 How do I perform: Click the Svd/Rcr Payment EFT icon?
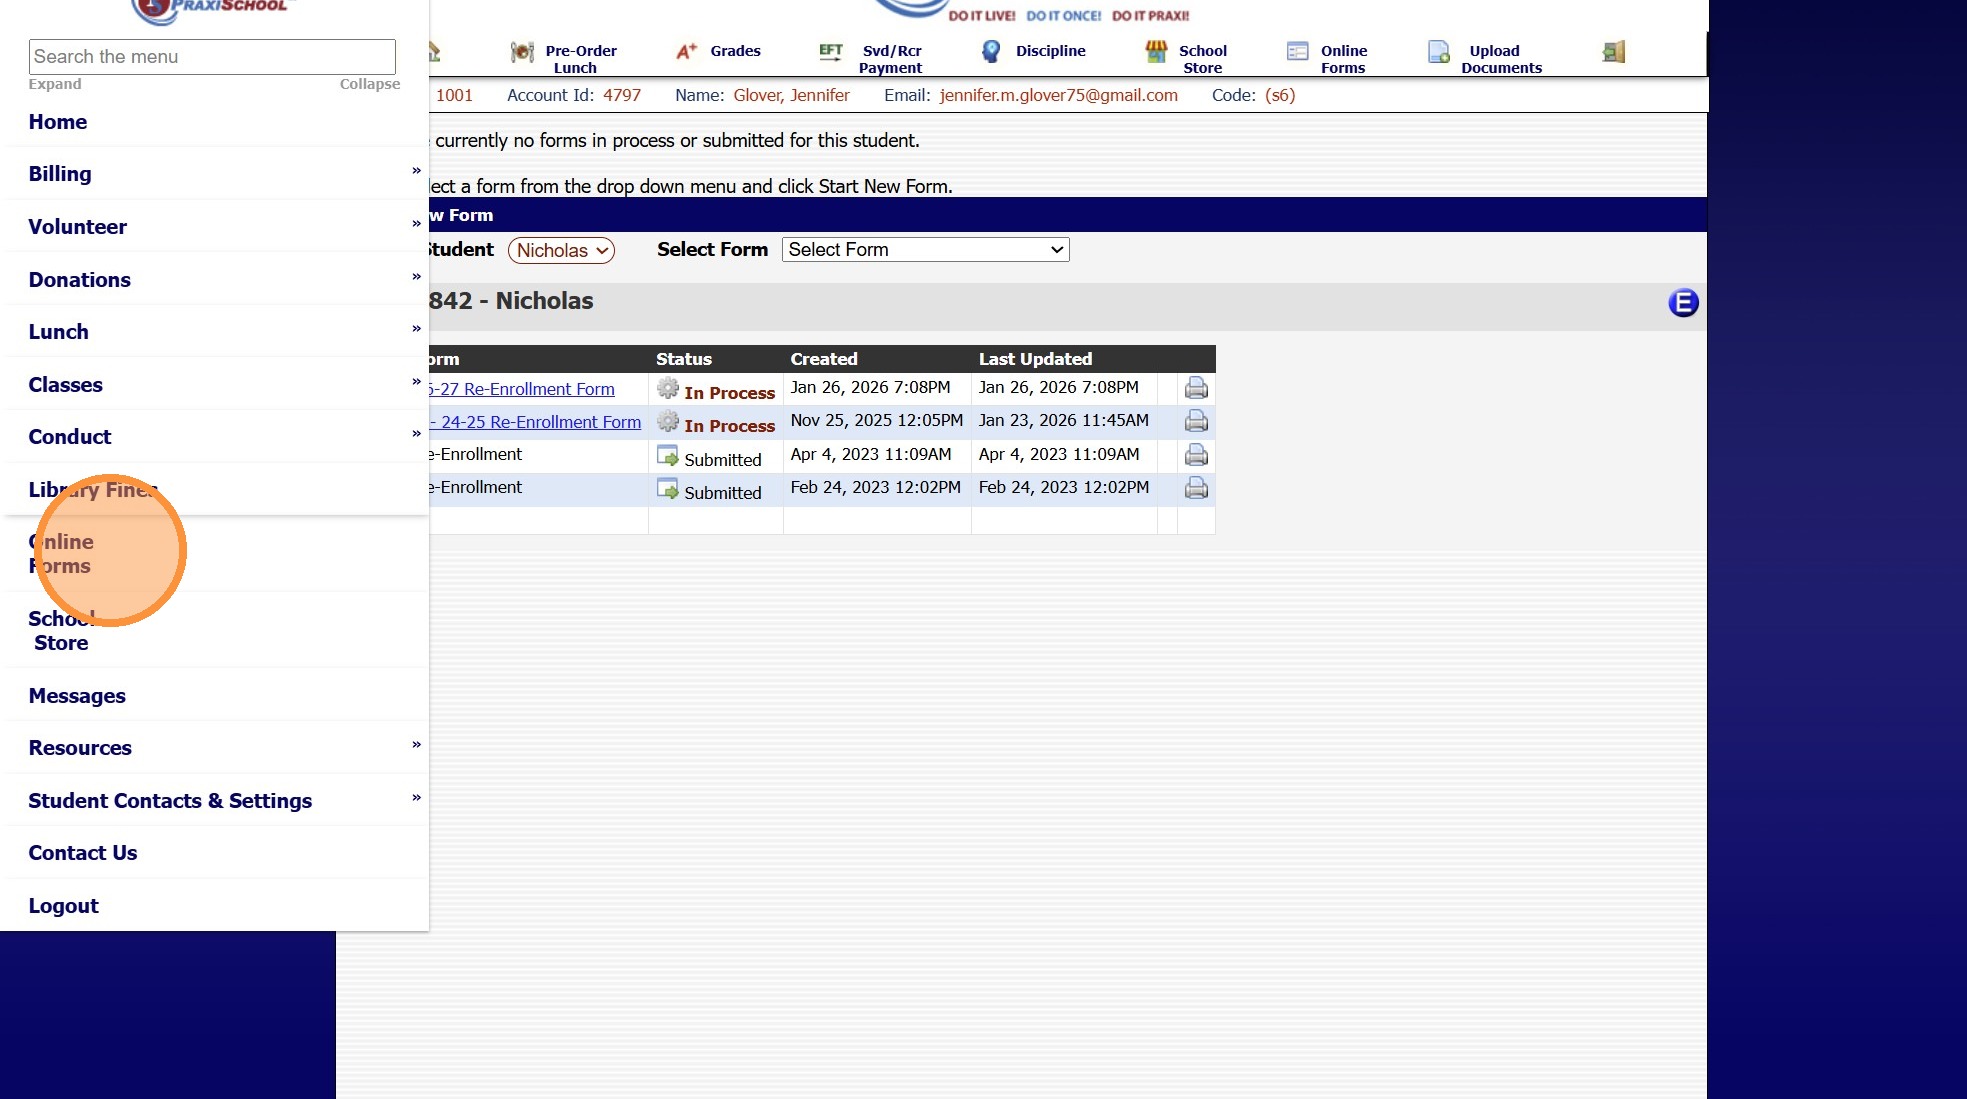point(830,51)
